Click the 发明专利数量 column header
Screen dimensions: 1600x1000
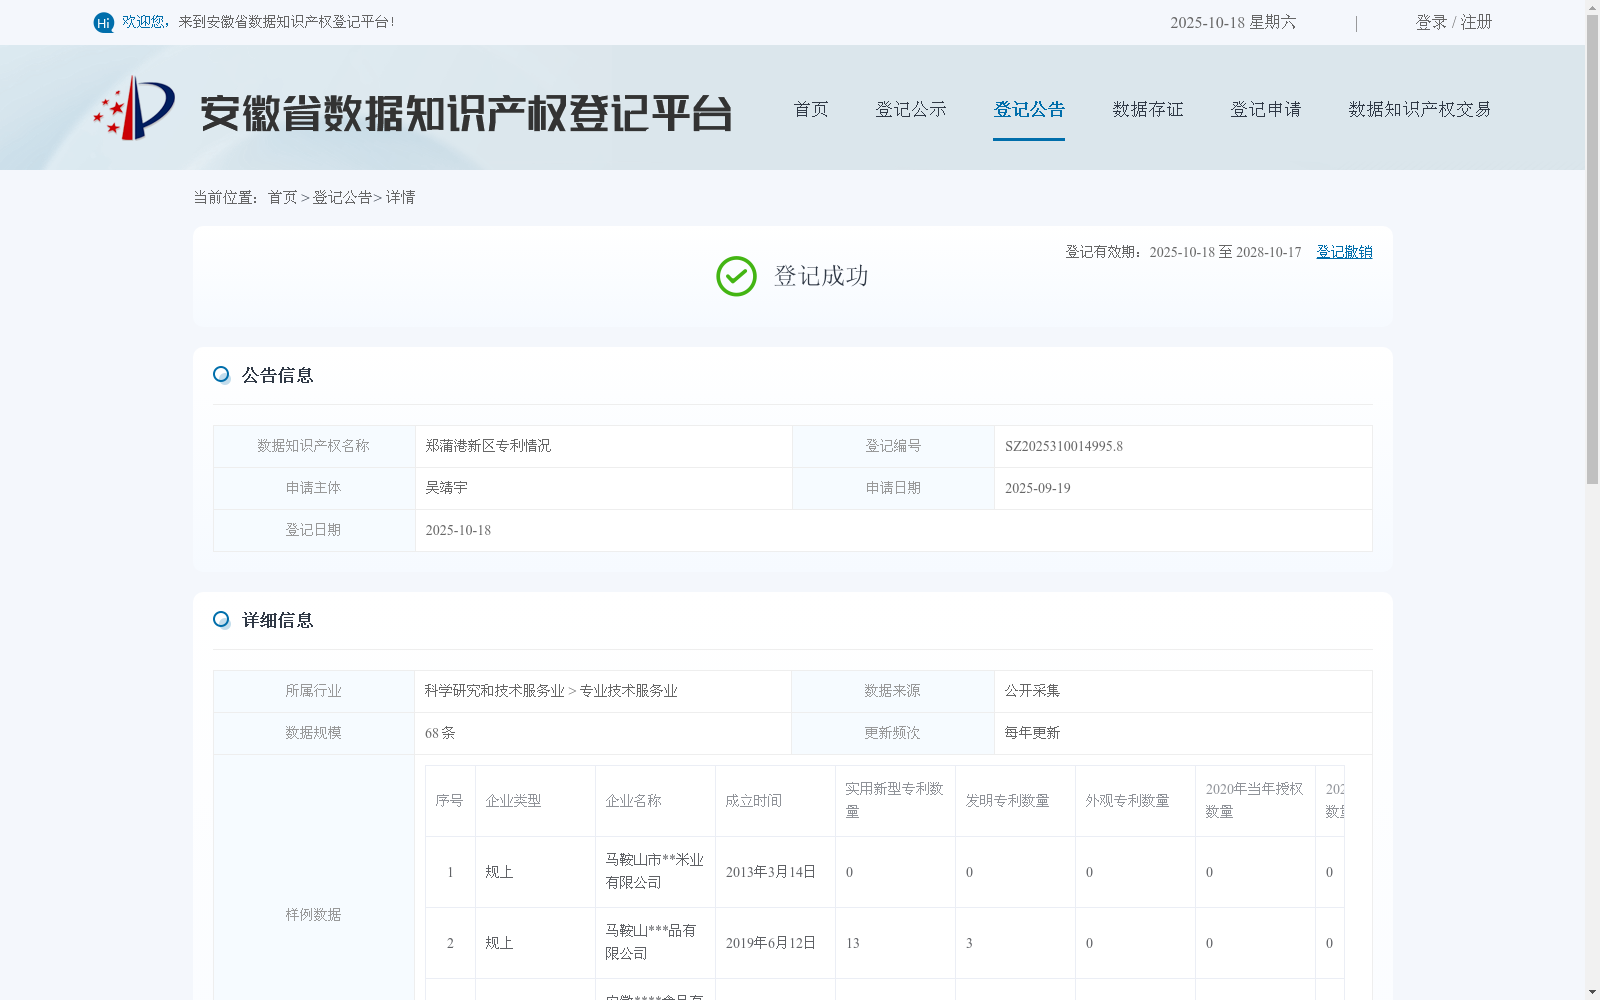tap(1007, 801)
